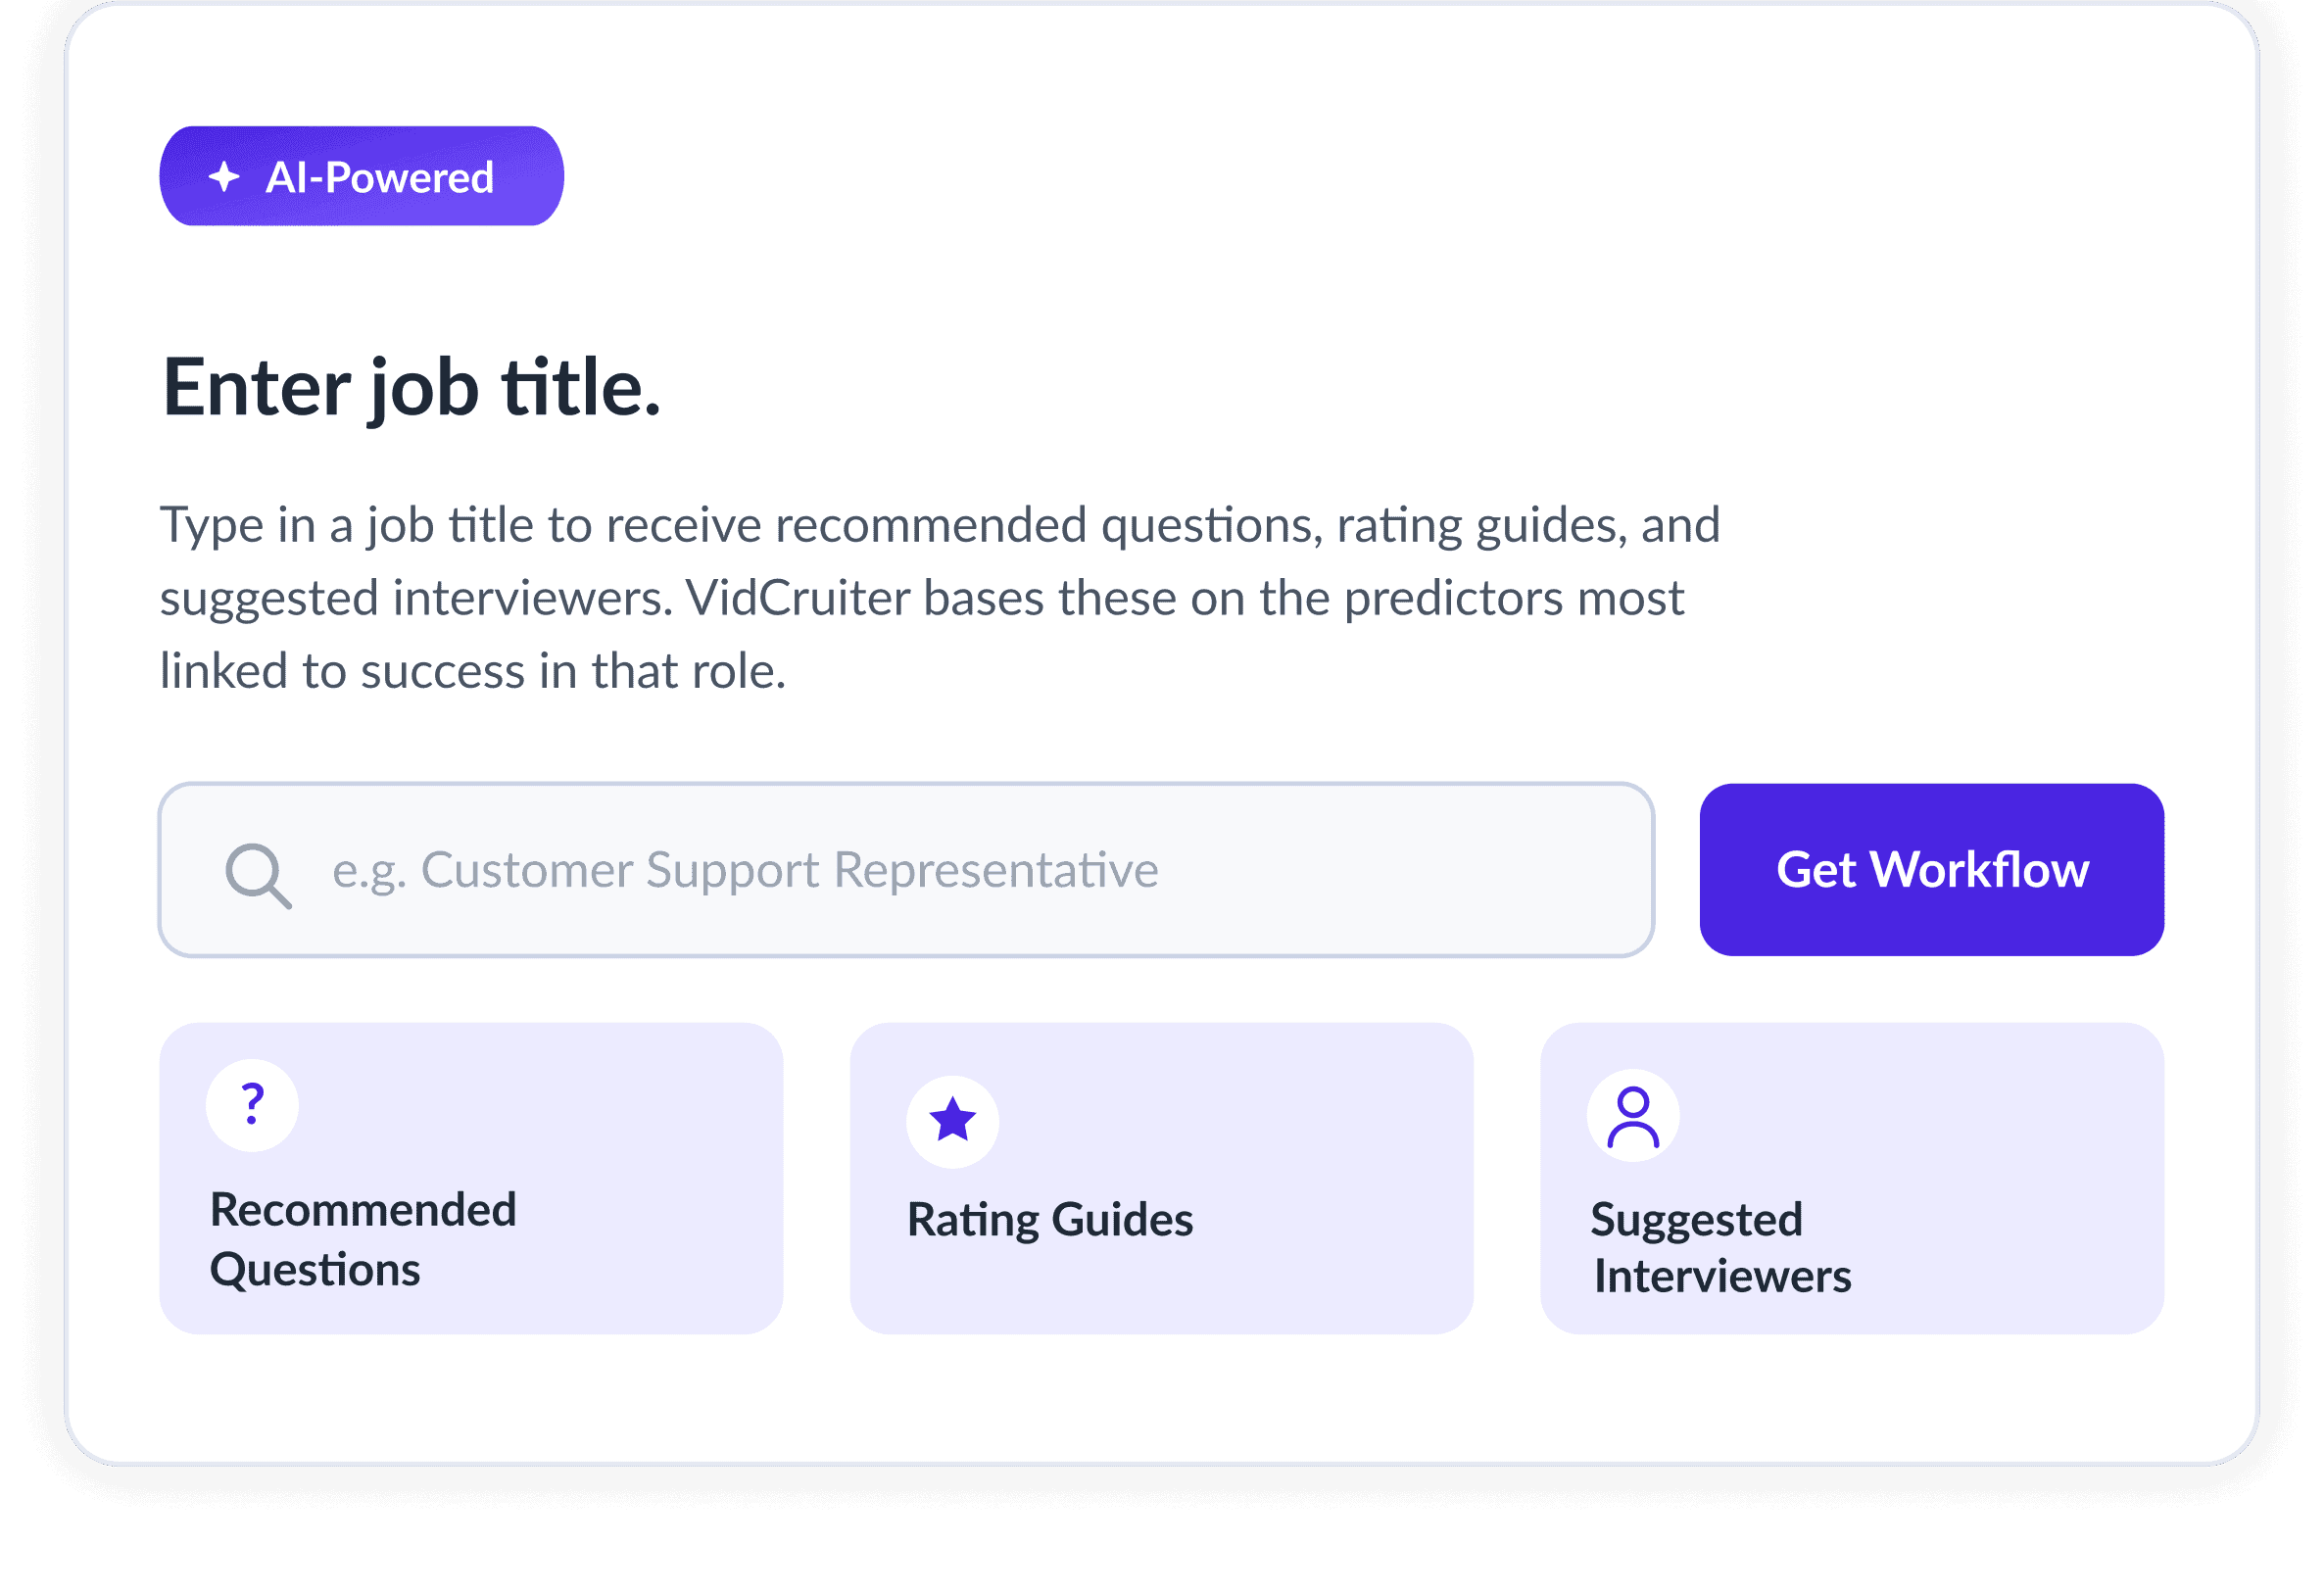Click the star icon for Rating Guides
This screenshot has height=1594, width=2324.
pos(953,1121)
